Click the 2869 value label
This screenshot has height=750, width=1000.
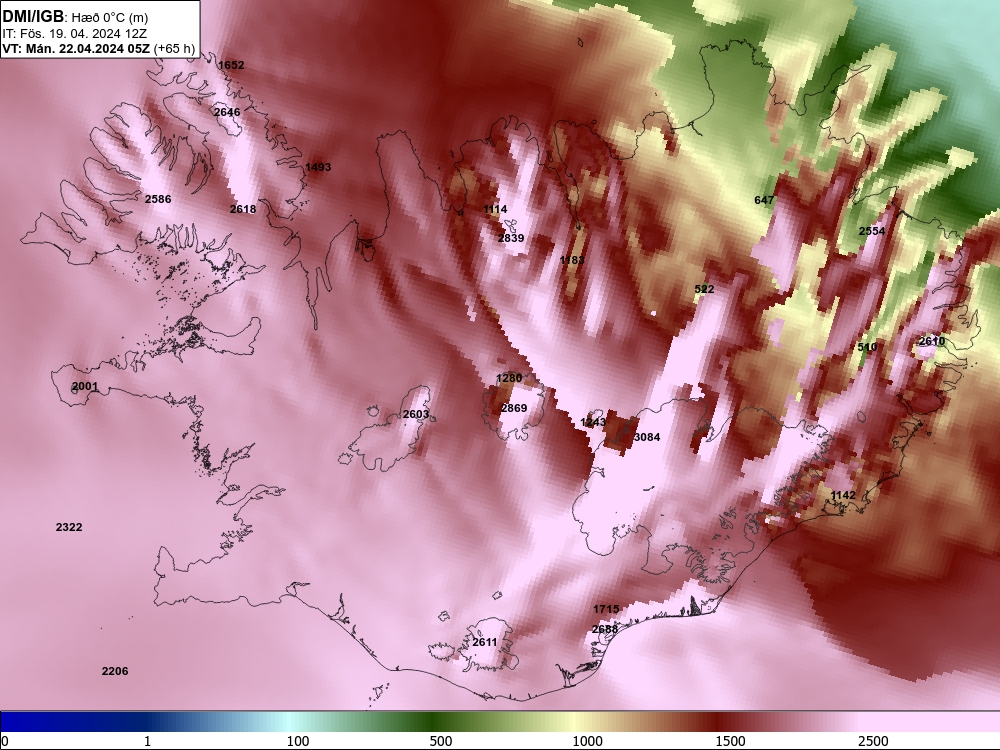[x=514, y=408]
